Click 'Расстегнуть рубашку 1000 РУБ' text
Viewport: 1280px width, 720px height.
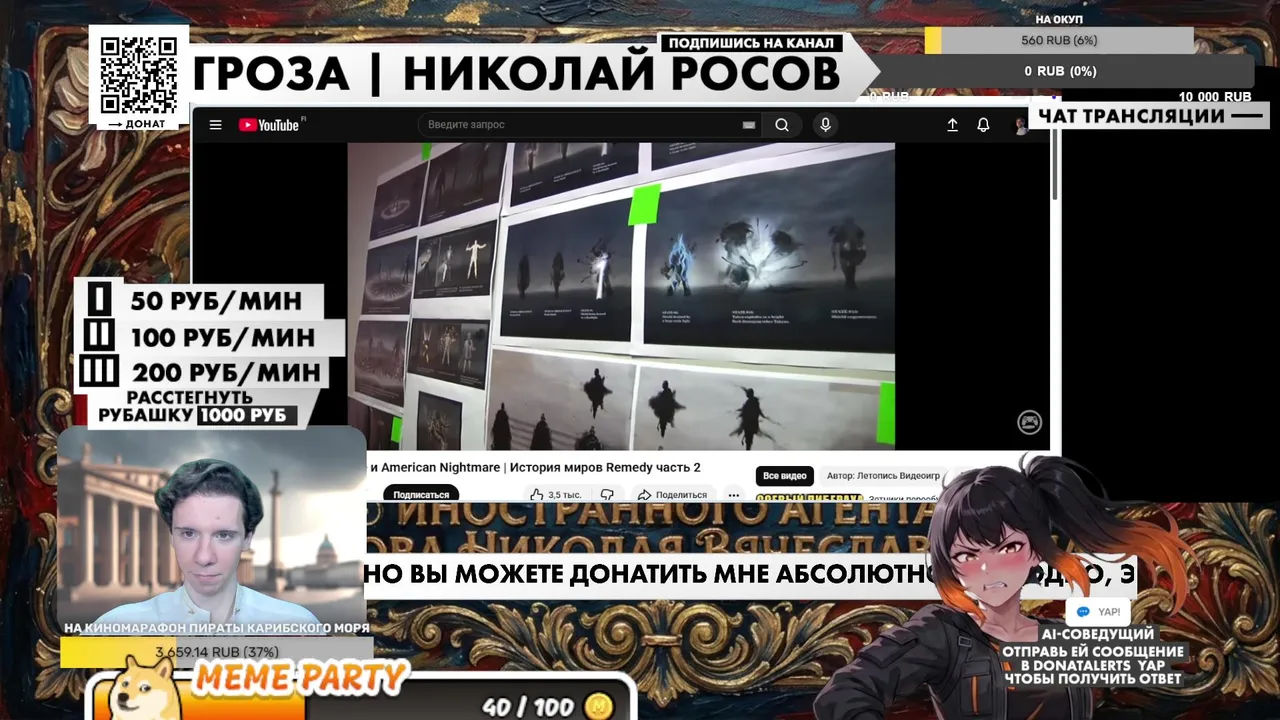193,406
